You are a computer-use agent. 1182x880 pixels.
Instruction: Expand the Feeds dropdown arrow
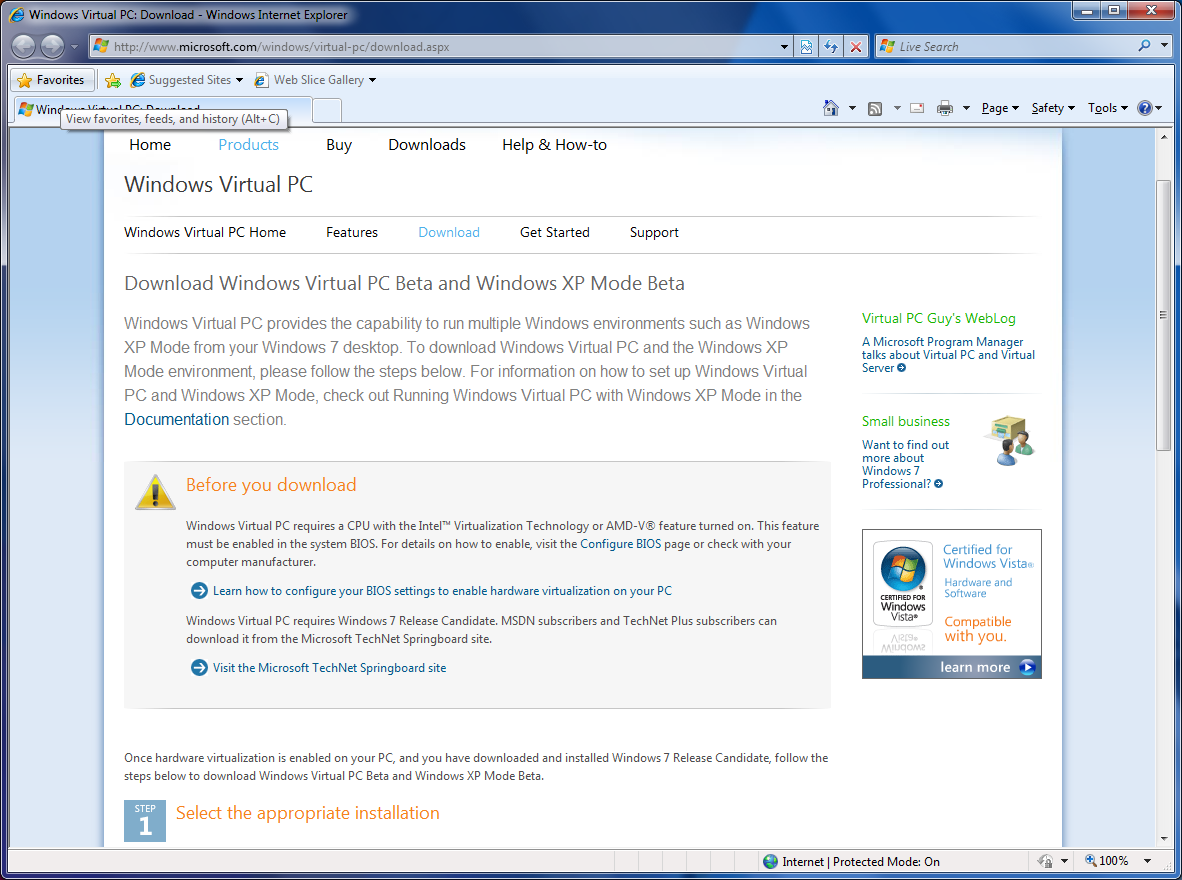897,109
